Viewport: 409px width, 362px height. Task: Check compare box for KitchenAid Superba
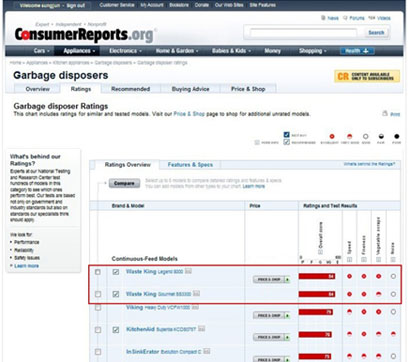(98, 330)
